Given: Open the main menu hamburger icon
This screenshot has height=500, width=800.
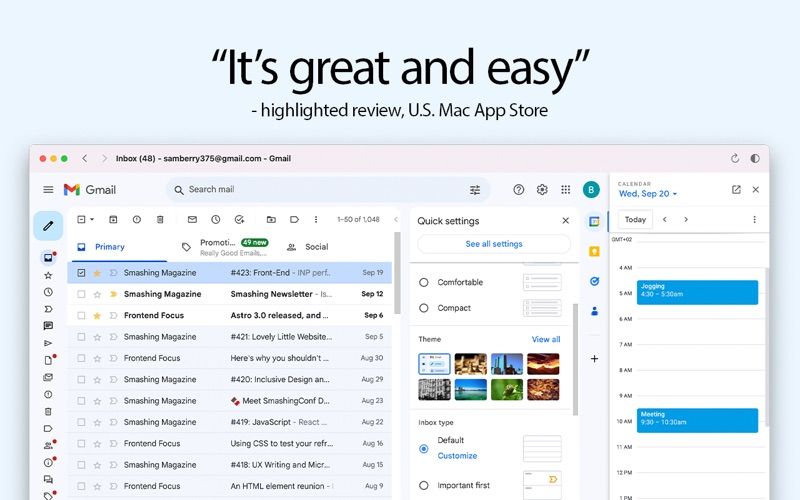Looking at the screenshot, I should click(x=48, y=190).
